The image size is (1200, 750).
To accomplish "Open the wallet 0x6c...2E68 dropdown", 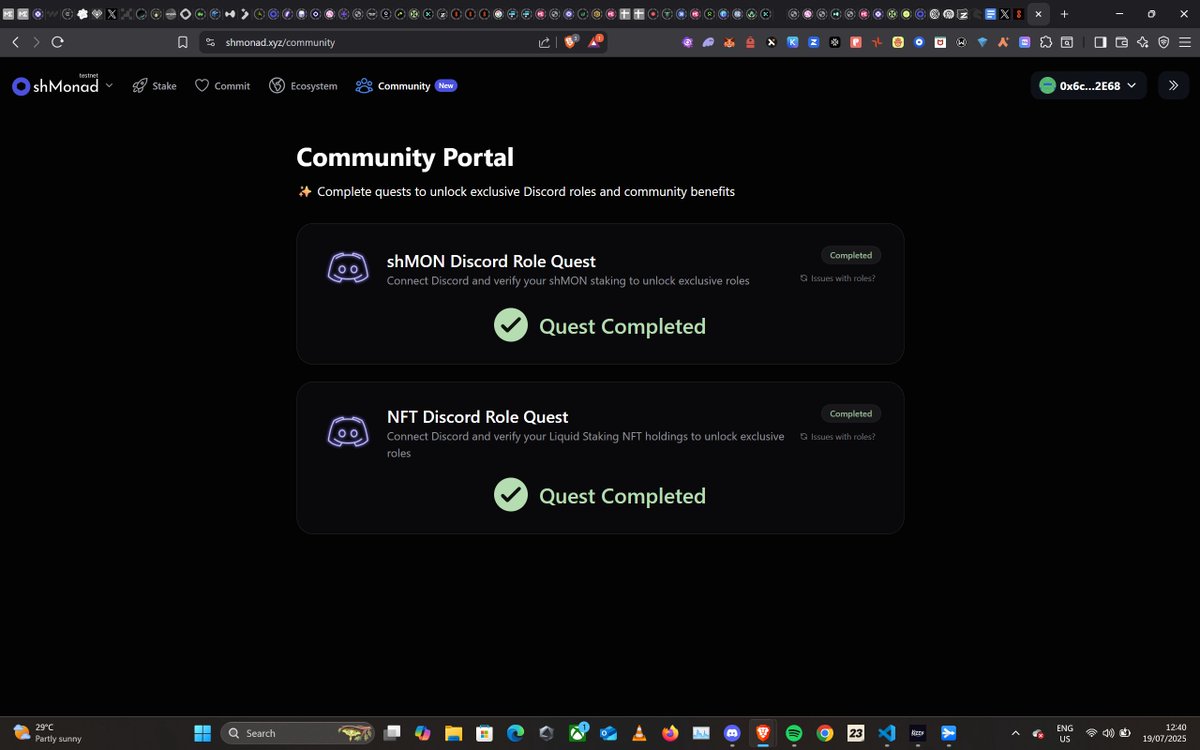I will coord(1088,86).
